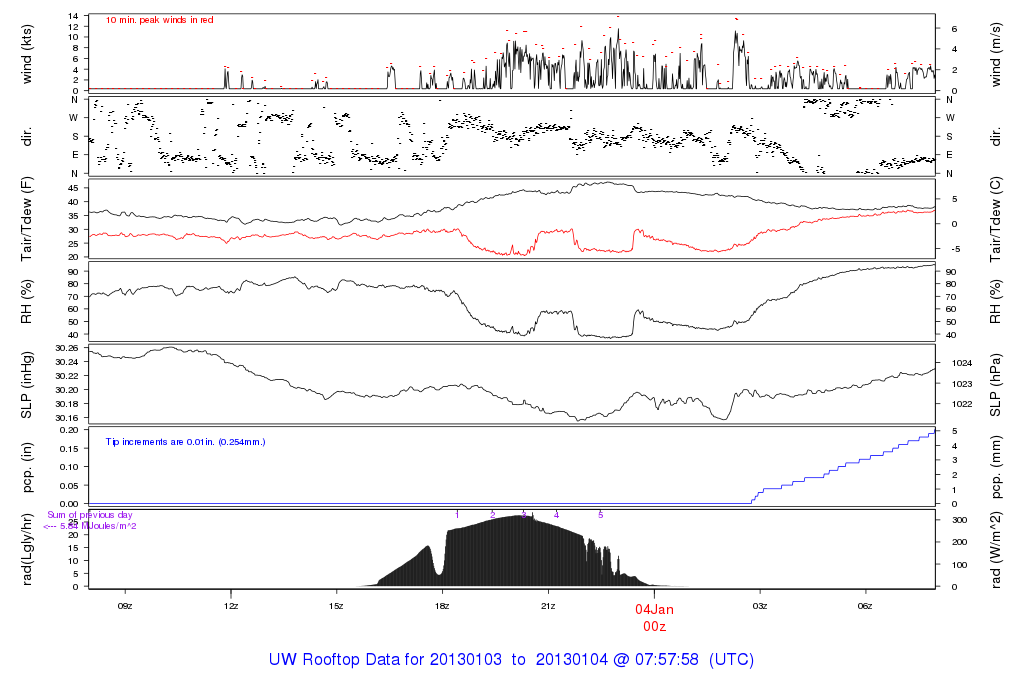Click the '0.05' precipitation tick value
The height and width of the screenshot is (700, 1024).
[x=69, y=486]
